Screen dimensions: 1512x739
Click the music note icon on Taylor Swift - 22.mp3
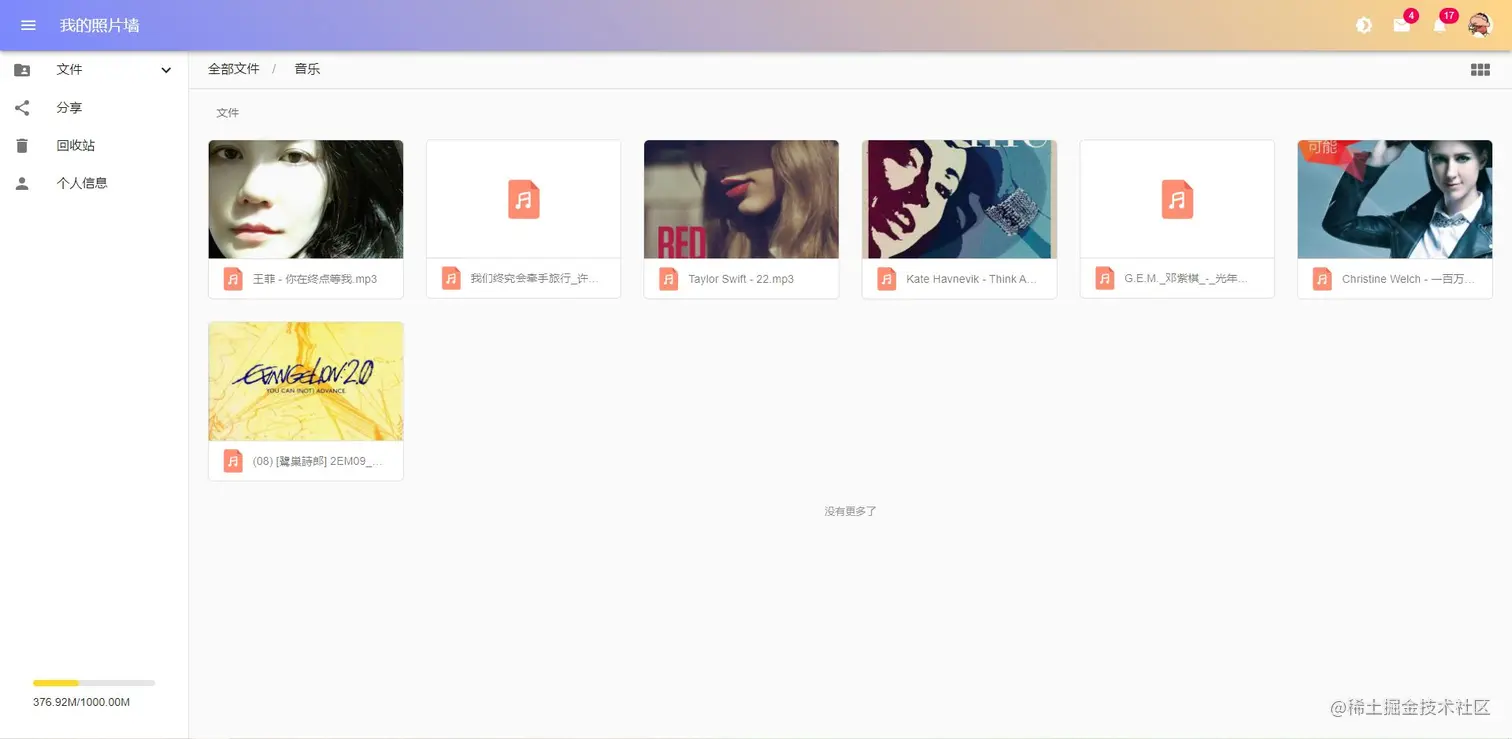coord(668,279)
